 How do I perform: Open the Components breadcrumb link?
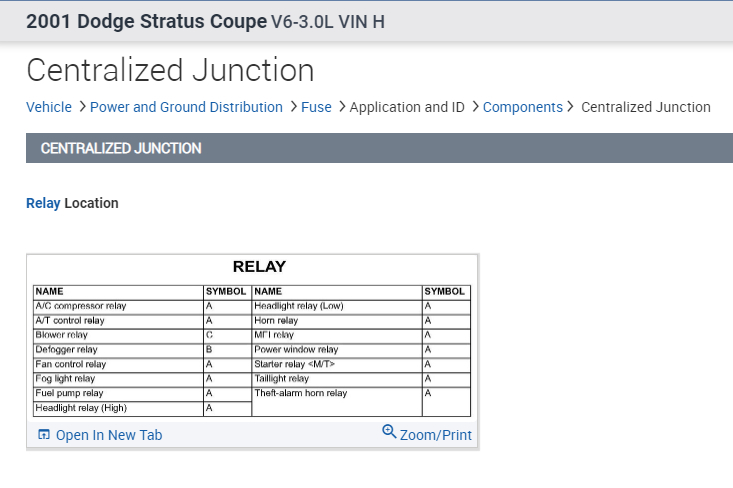pyautogui.click(x=523, y=107)
